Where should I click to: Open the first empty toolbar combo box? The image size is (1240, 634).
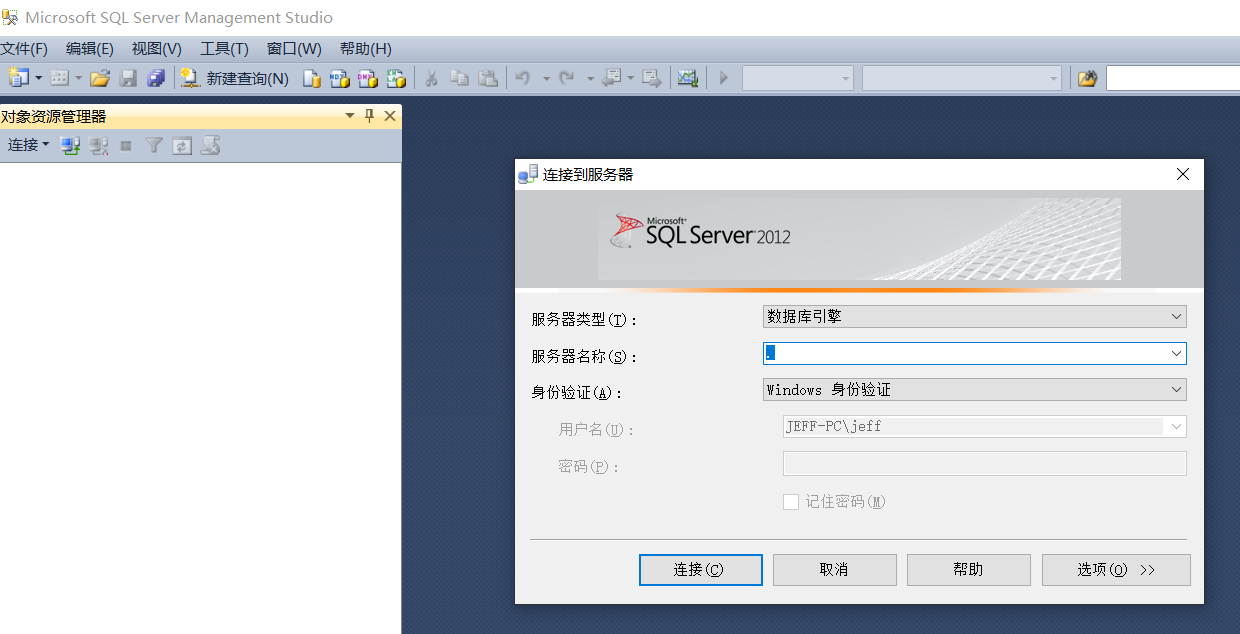[x=798, y=78]
